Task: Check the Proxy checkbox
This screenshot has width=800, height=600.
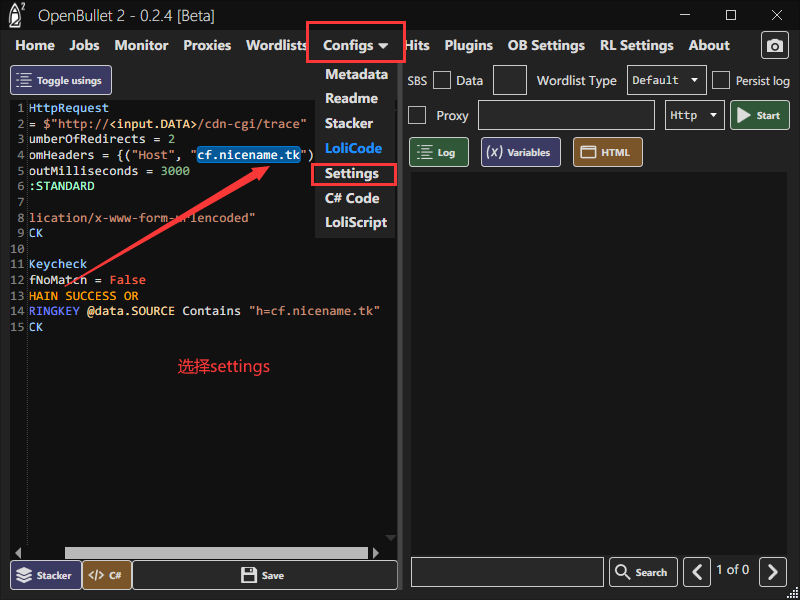Action: [417, 115]
